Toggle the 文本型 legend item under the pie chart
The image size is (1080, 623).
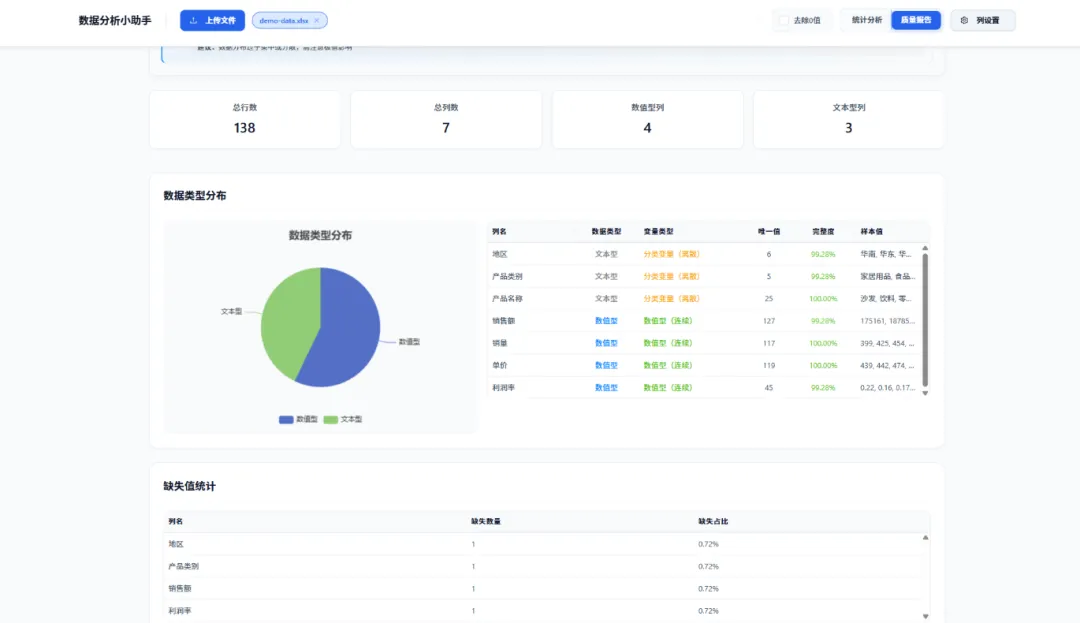[343, 419]
